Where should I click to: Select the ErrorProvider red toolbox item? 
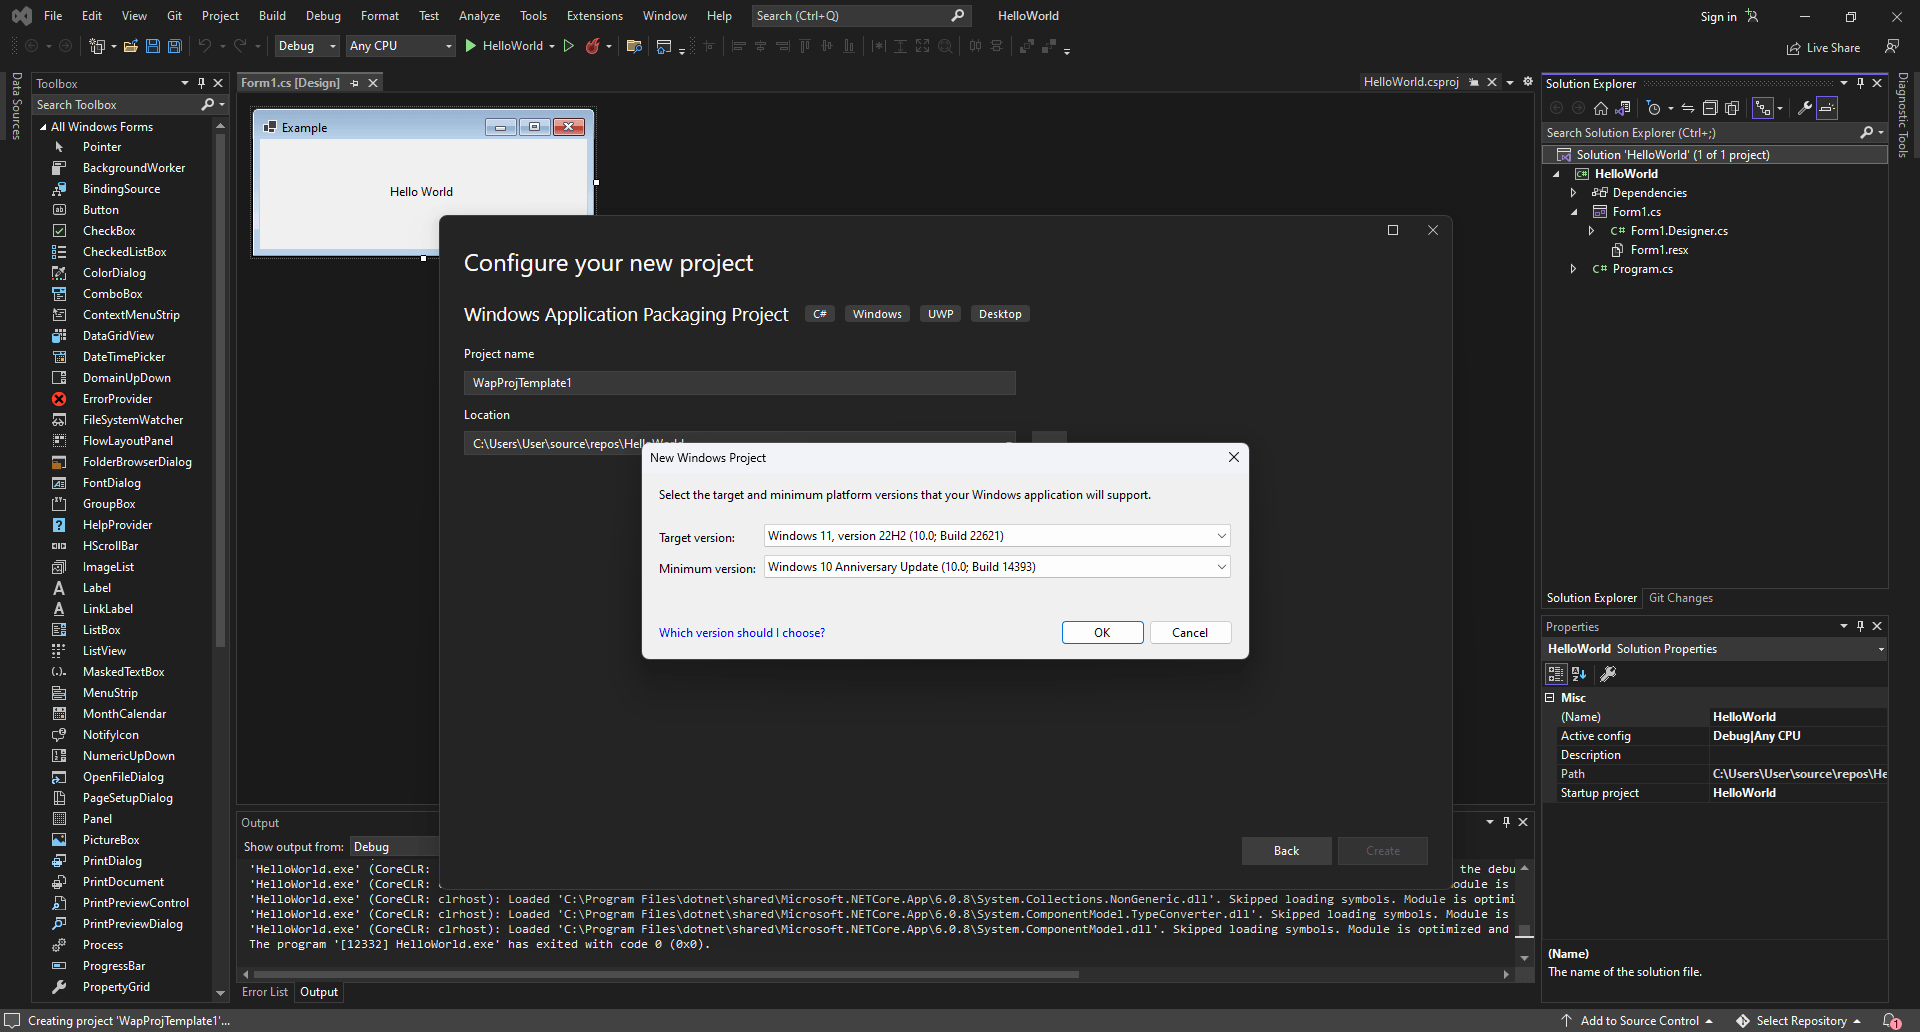click(x=117, y=399)
